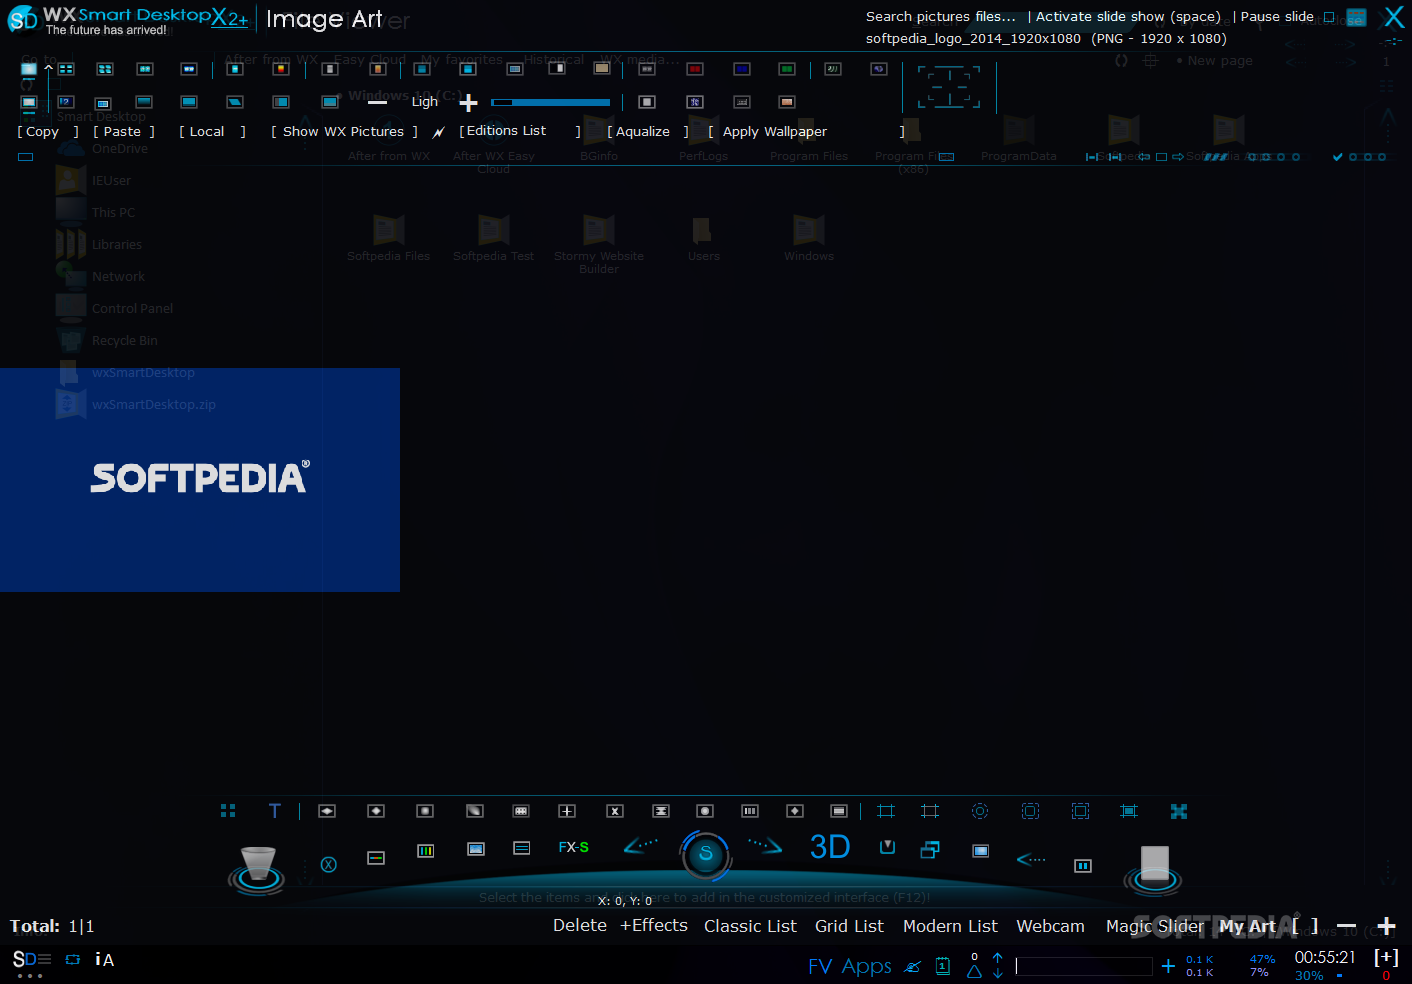Increase light with the plus icon
Screen dimensions: 1412x984
click(468, 102)
